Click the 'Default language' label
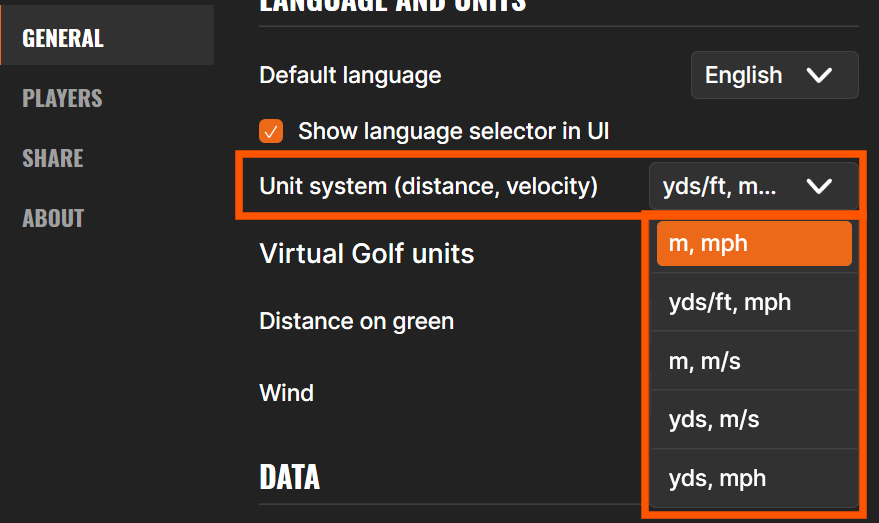Viewport: 879px width, 523px height. pos(350,75)
